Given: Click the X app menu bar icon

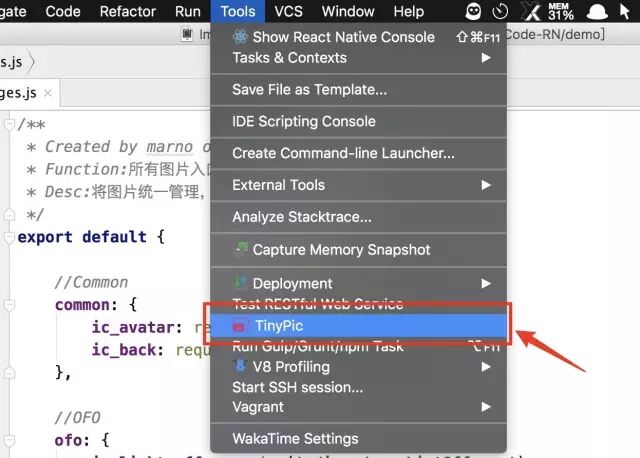Looking at the screenshot, I should coord(531,11).
